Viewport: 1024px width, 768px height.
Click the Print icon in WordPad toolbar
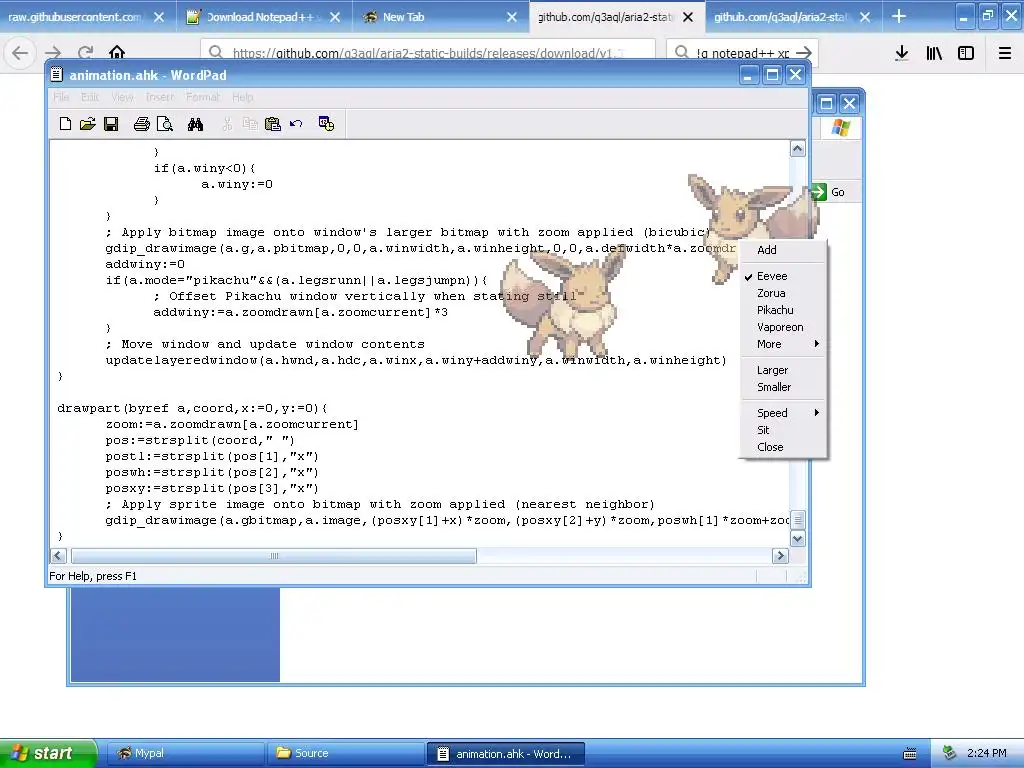pos(141,123)
